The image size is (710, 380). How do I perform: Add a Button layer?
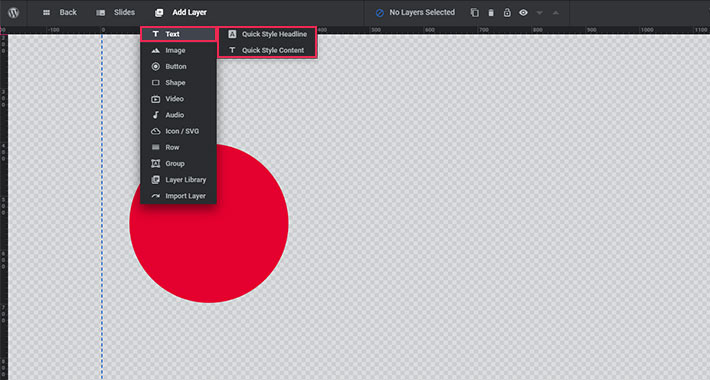(x=178, y=67)
